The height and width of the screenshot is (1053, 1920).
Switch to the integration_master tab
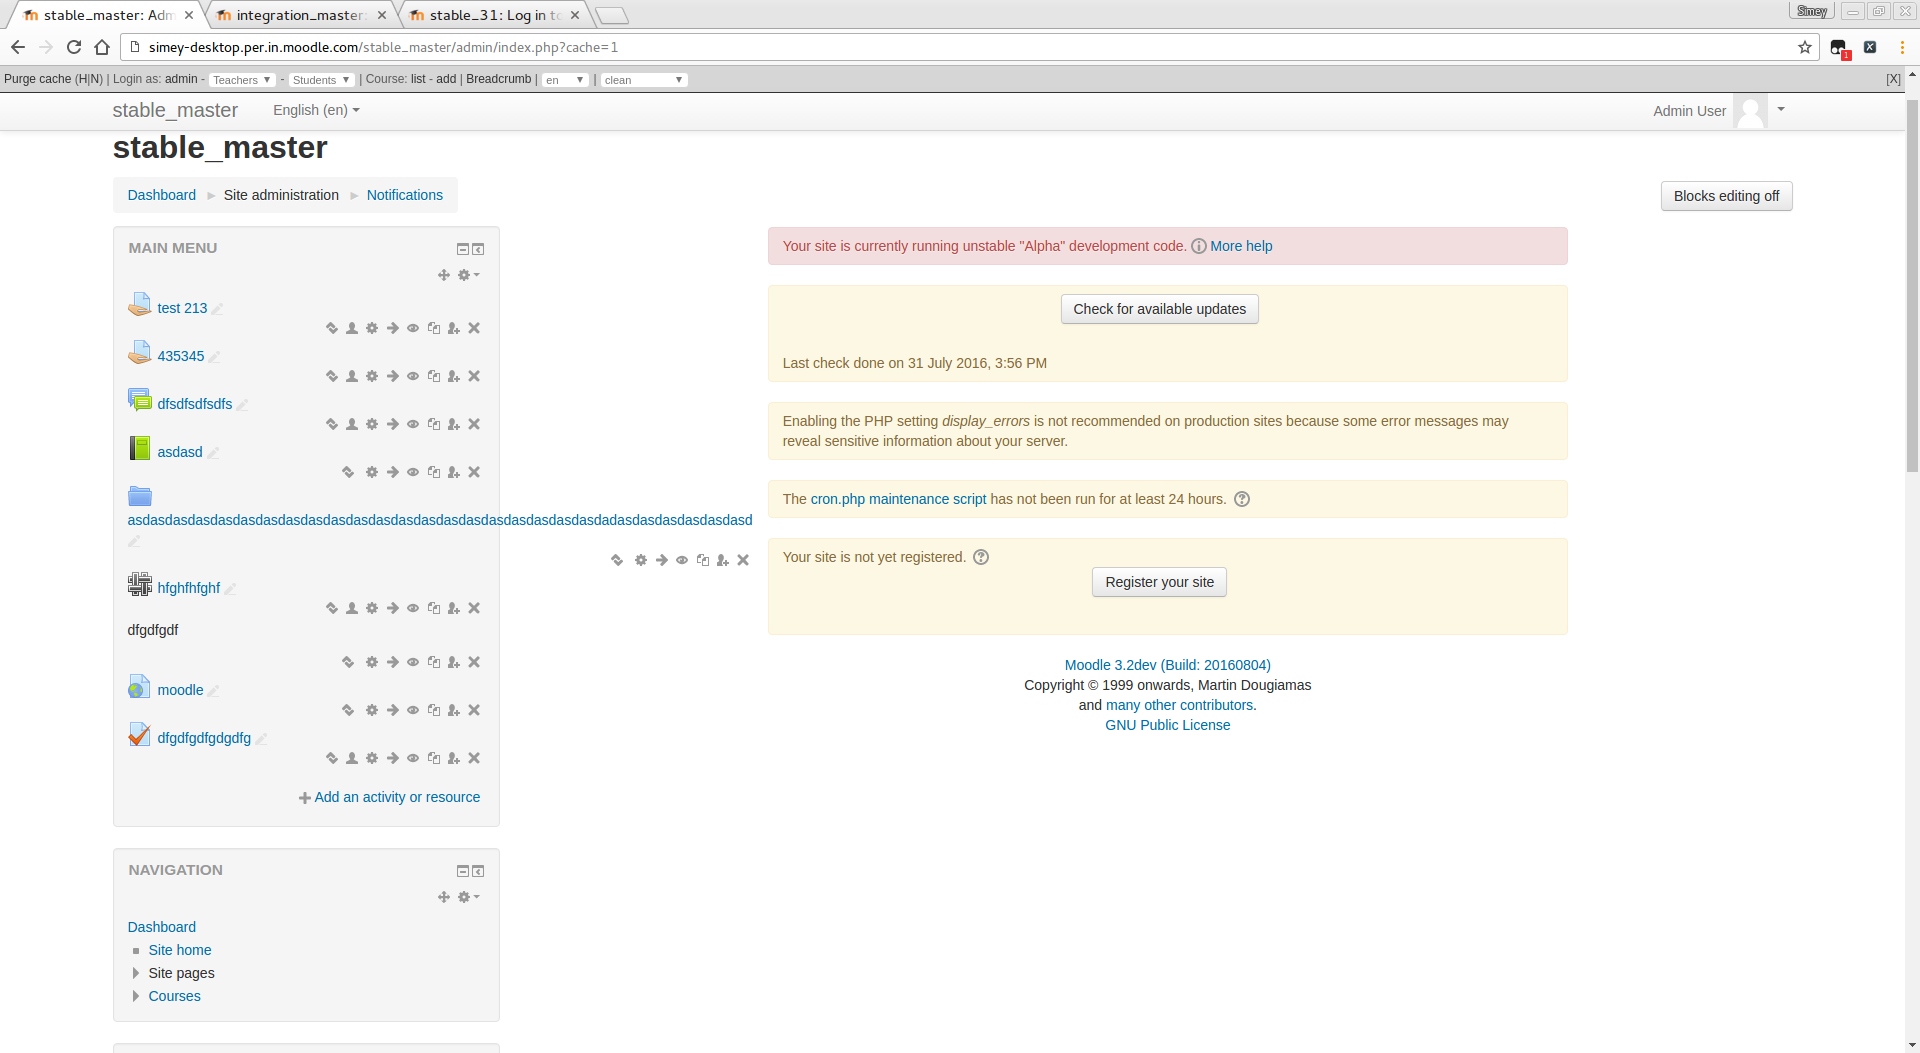(x=300, y=15)
